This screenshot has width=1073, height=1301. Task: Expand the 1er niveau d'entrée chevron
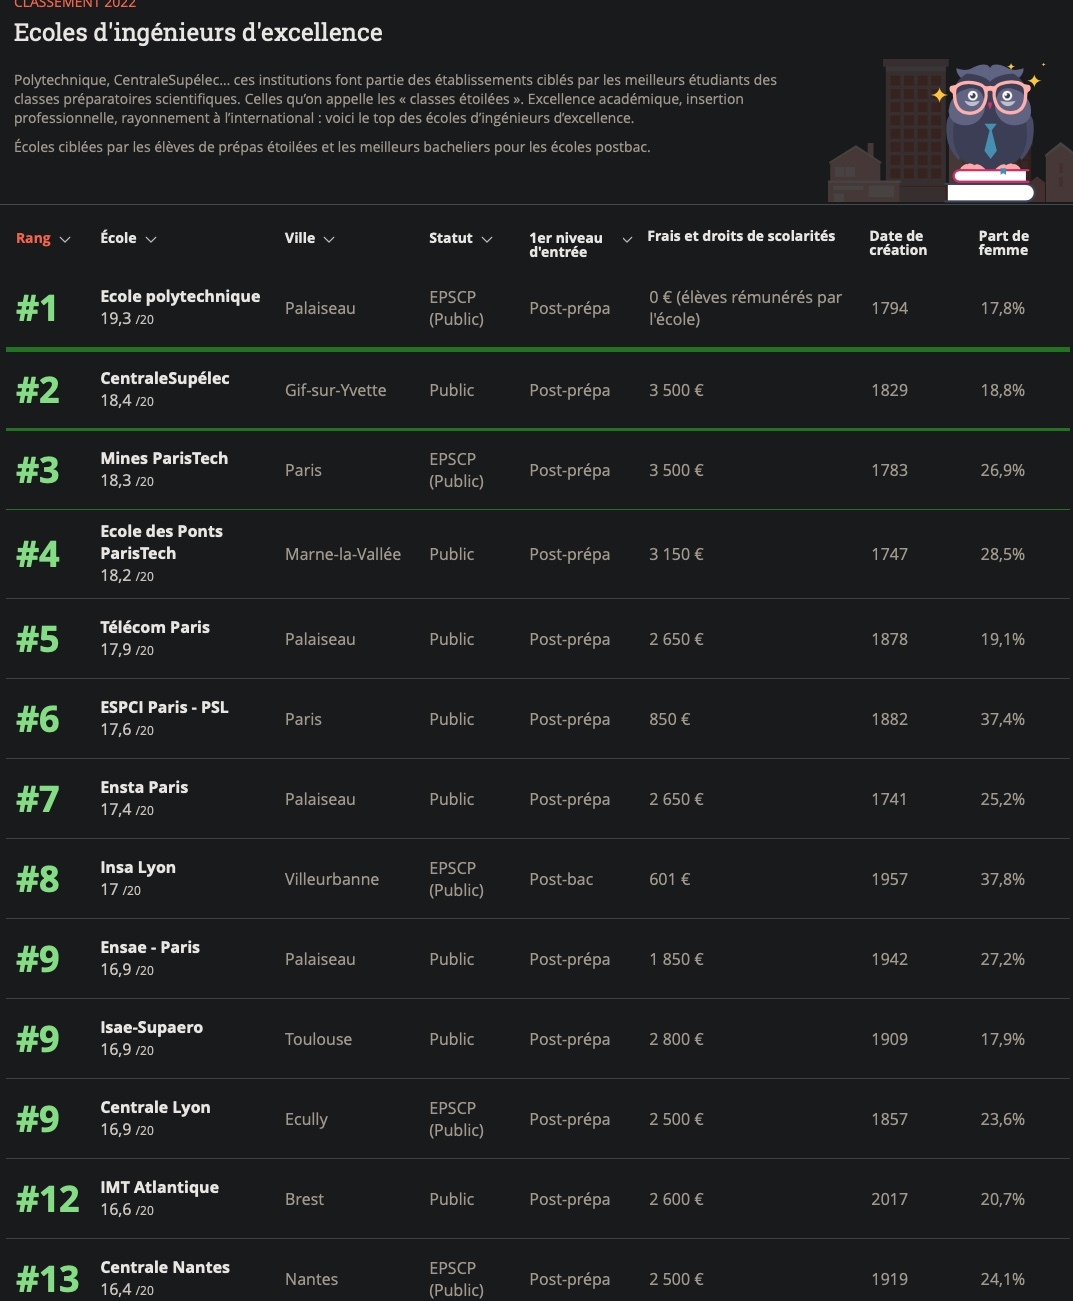(627, 240)
